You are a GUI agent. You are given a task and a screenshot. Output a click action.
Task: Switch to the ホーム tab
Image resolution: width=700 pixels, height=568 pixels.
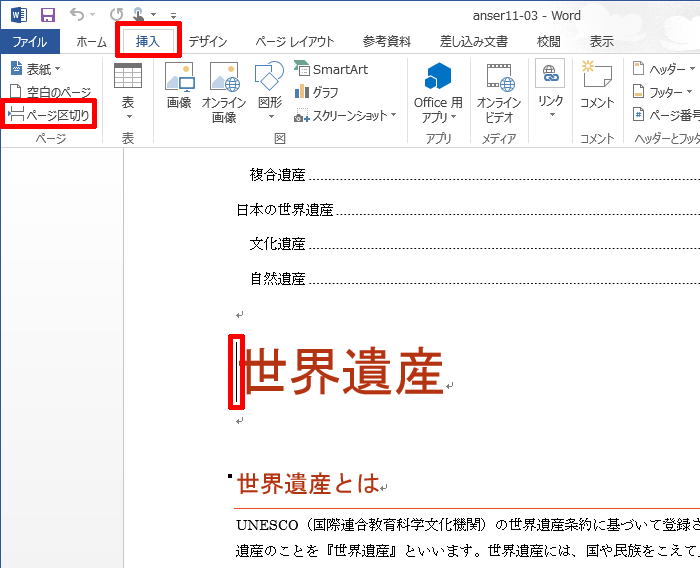point(92,42)
